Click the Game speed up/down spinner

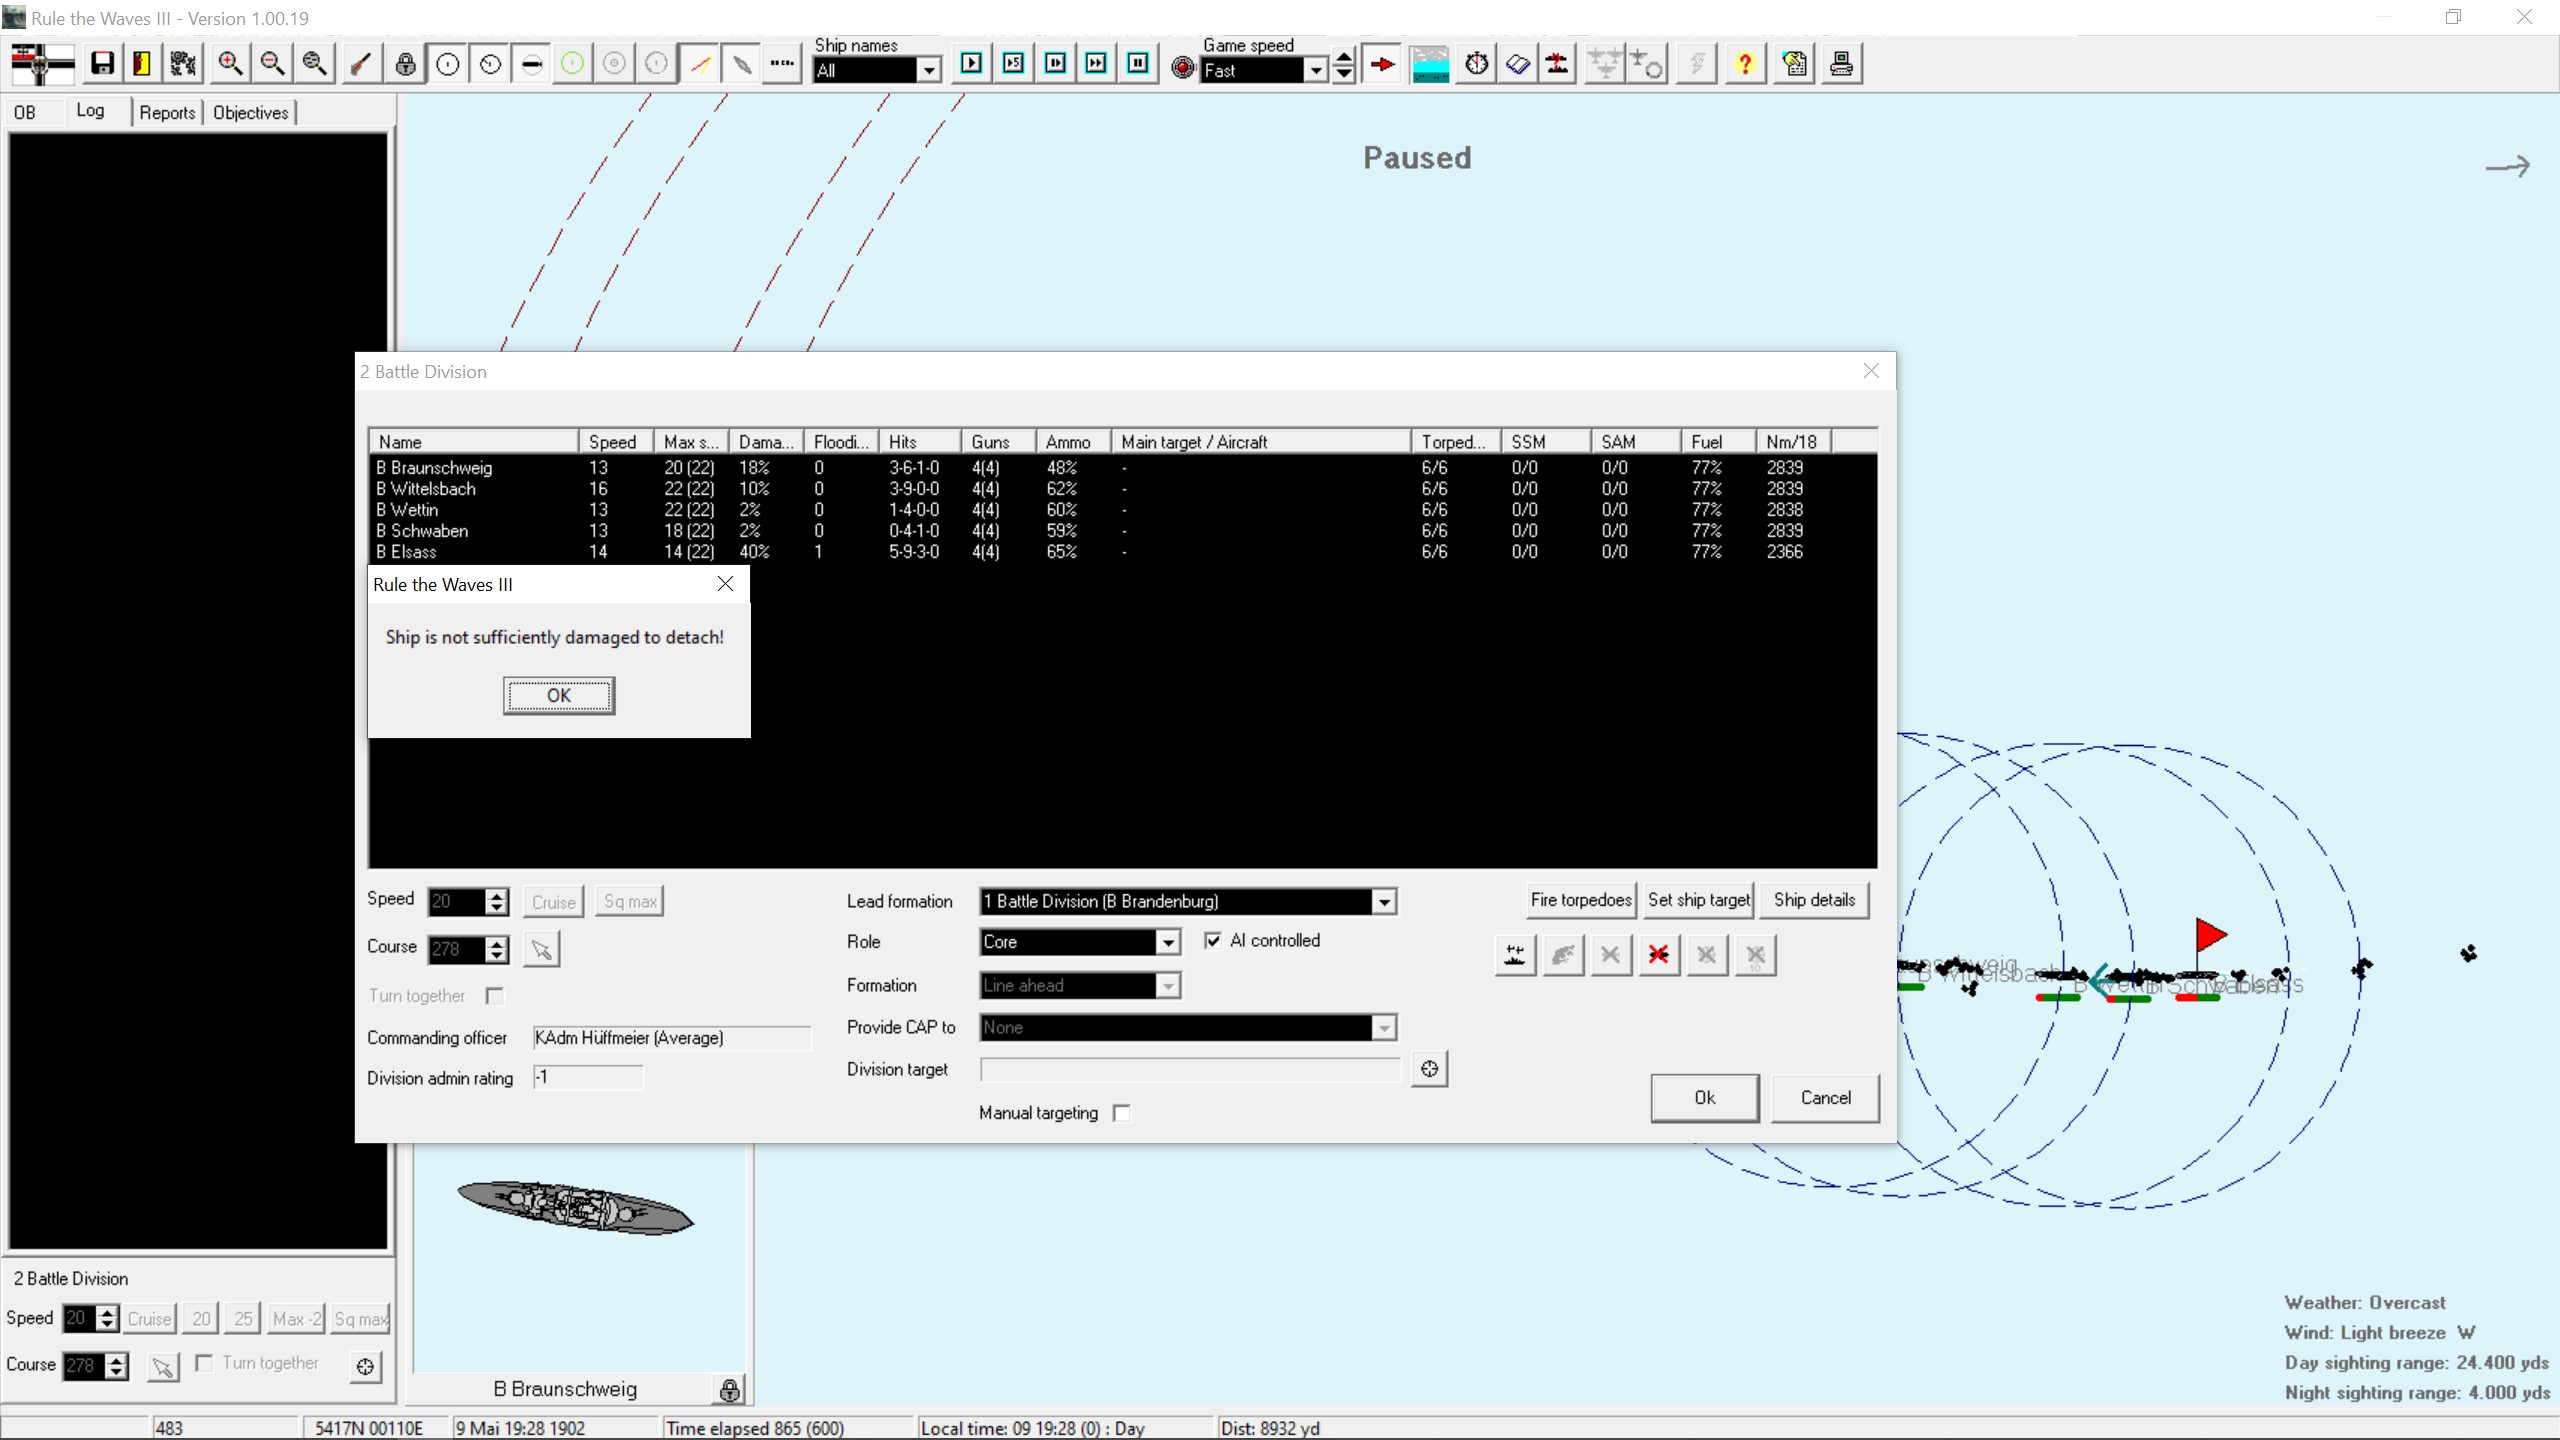[1344, 64]
